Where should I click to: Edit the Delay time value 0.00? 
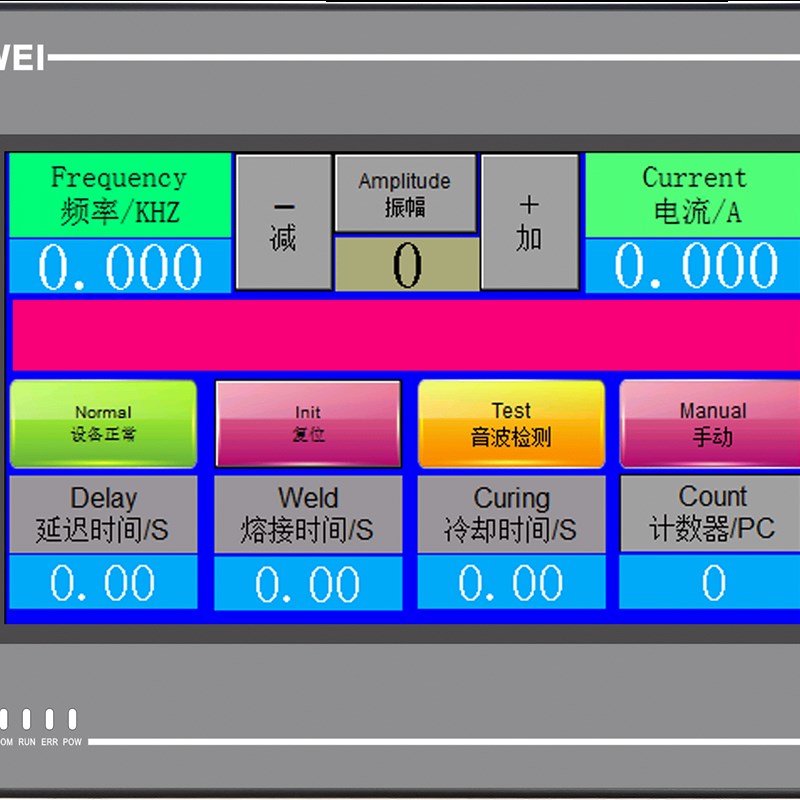103,582
